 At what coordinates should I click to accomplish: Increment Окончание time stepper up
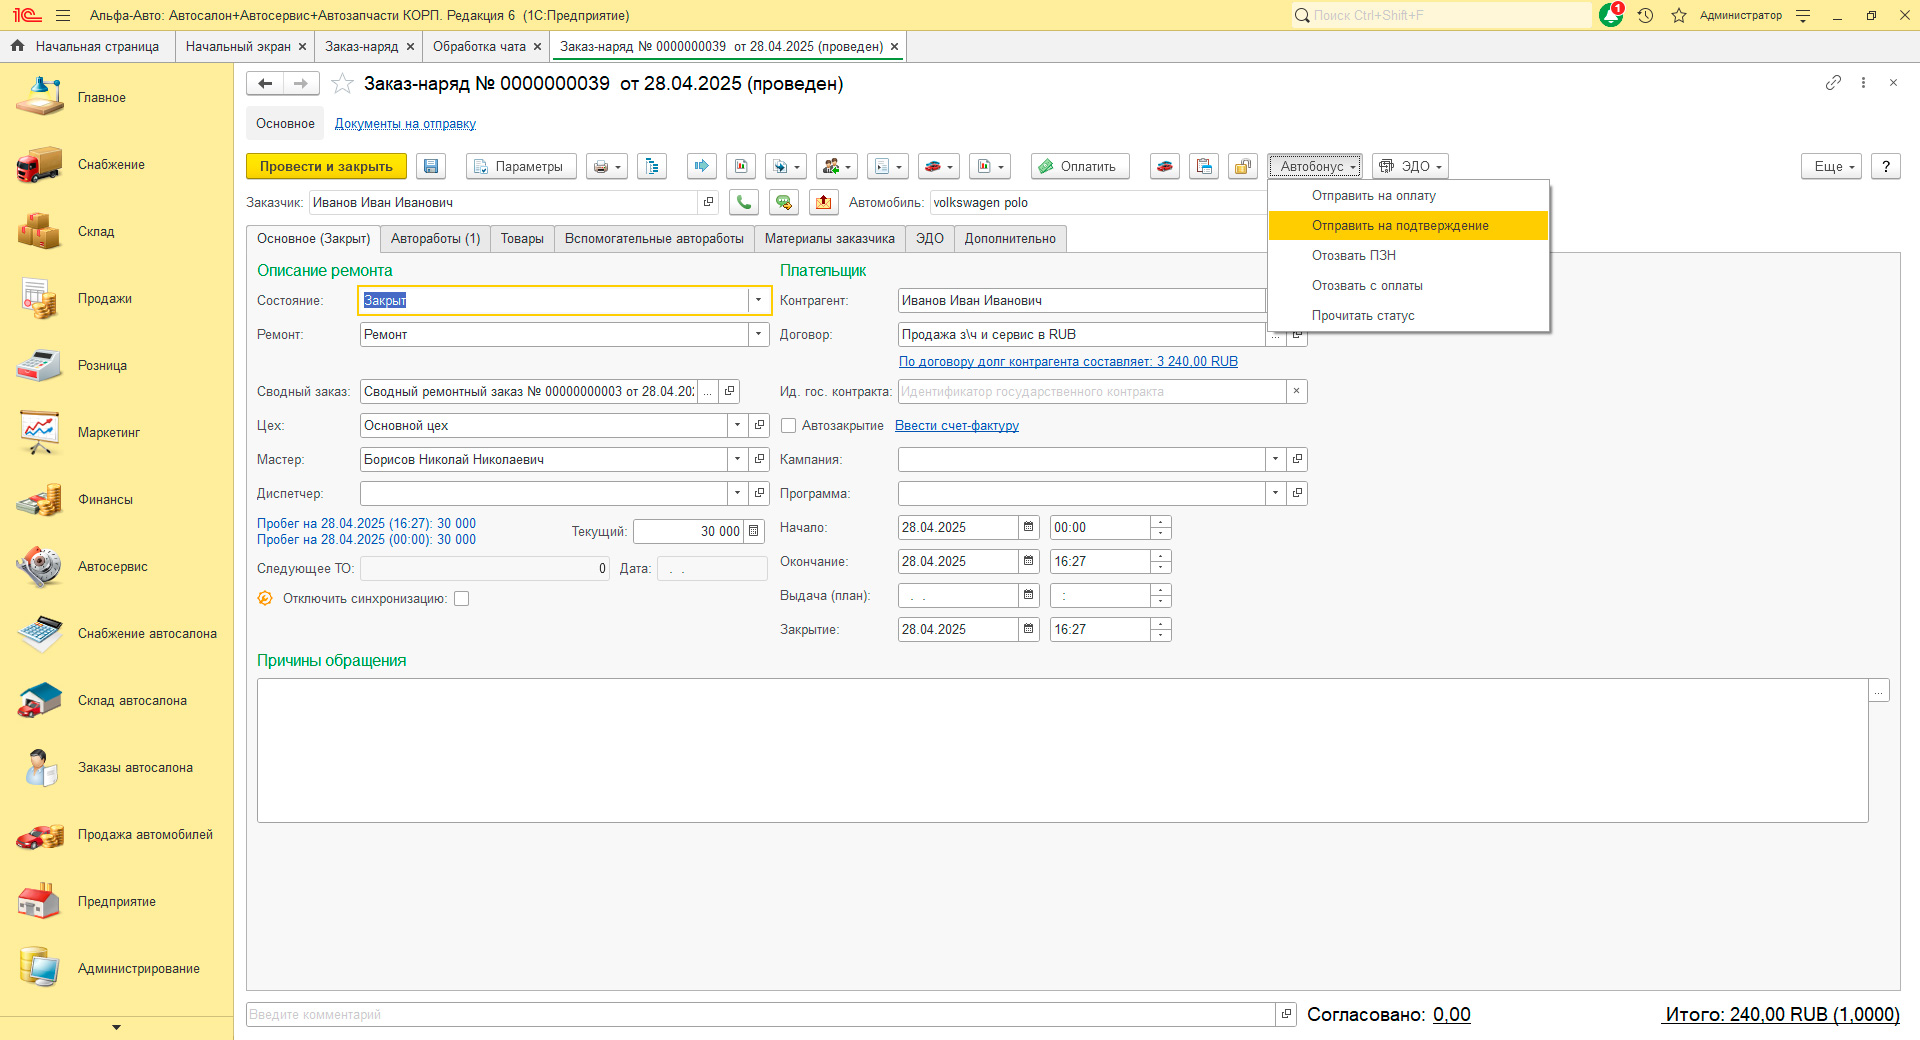coord(1161,556)
